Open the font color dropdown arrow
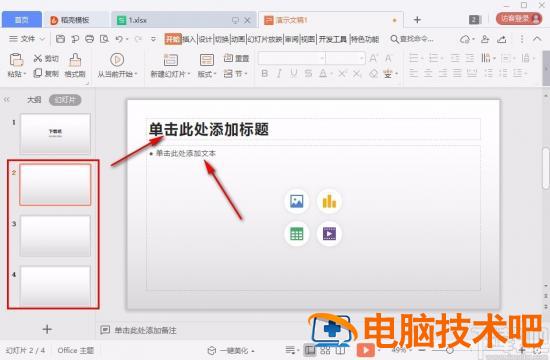 point(331,74)
